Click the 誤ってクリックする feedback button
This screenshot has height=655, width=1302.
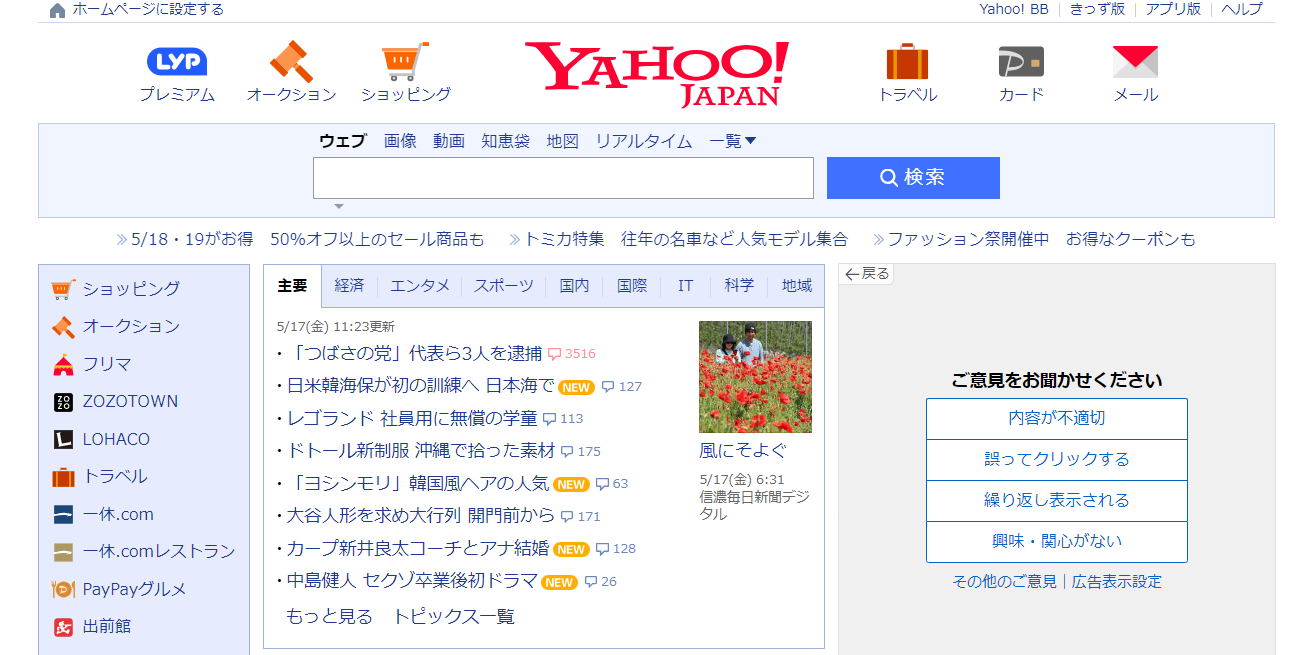pyautogui.click(x=1057, y=460)
